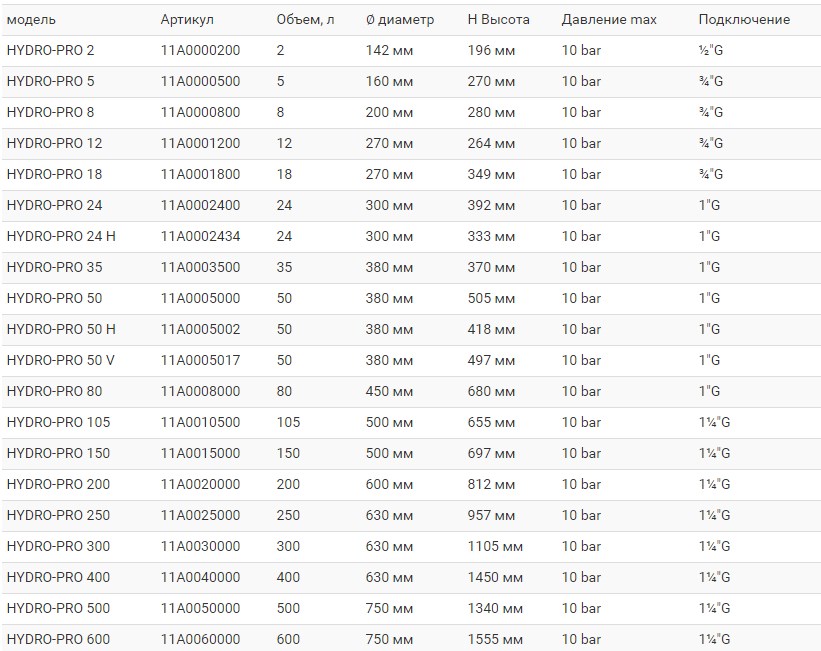The image size is (821, 651).
Task: Select the HYDRO-PRO 8 model cell
Action: (x=50, y=112)
